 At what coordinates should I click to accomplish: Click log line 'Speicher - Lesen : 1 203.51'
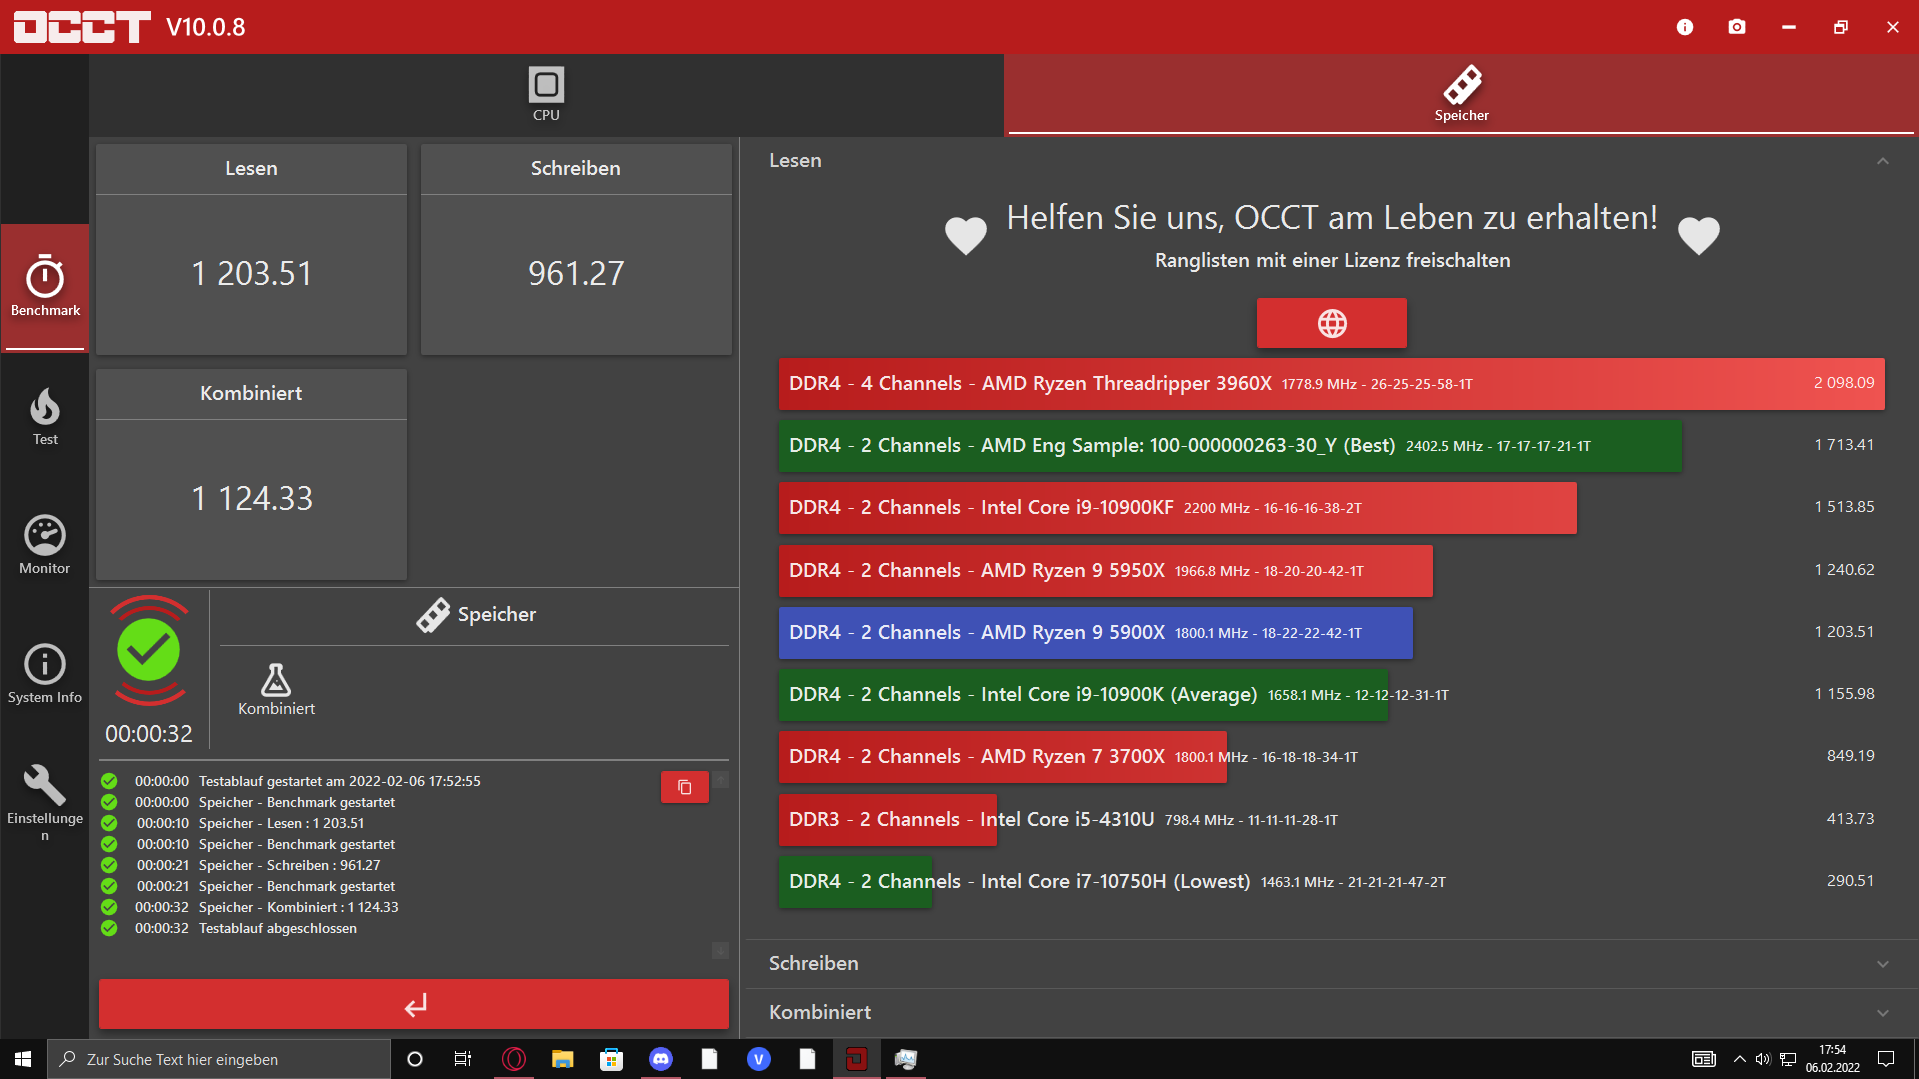click(x=281, y=824)
